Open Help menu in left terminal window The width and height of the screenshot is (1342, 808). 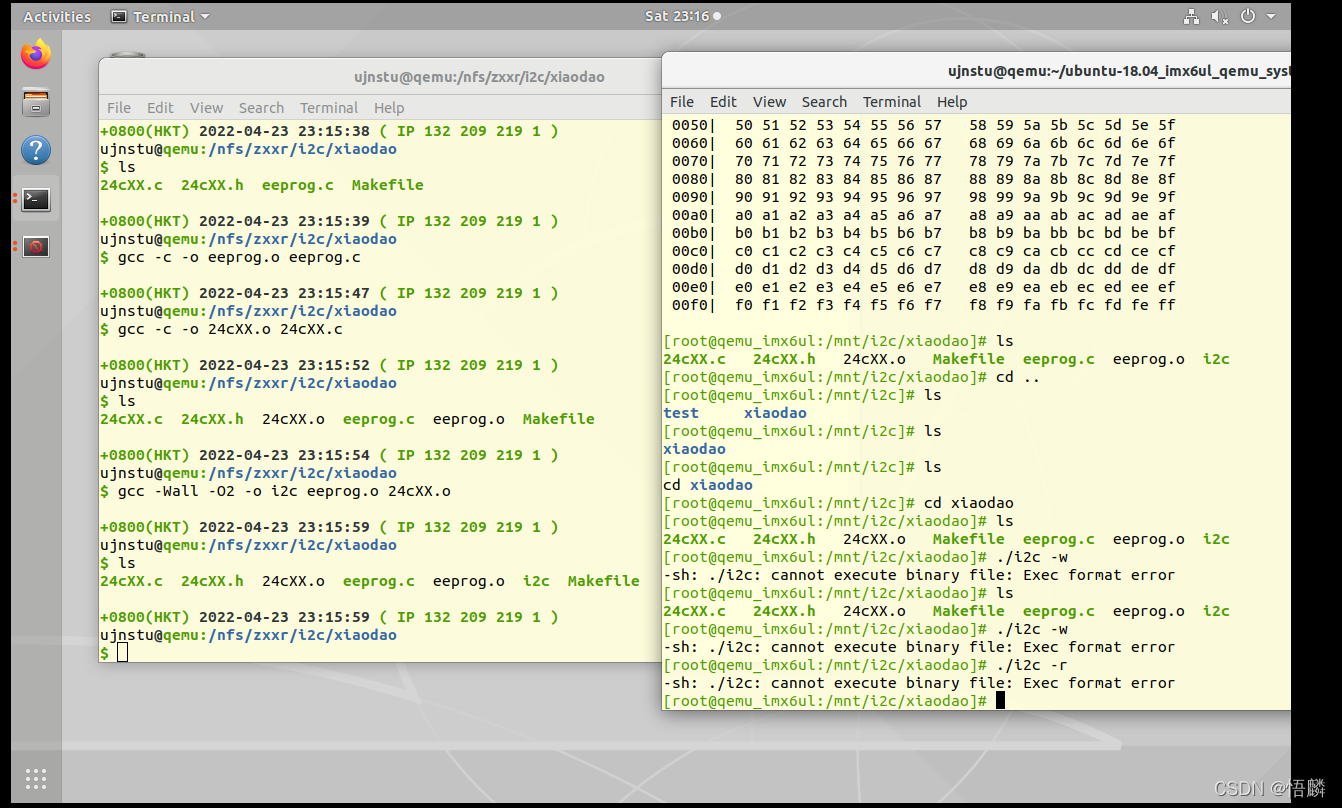[389, 108]
